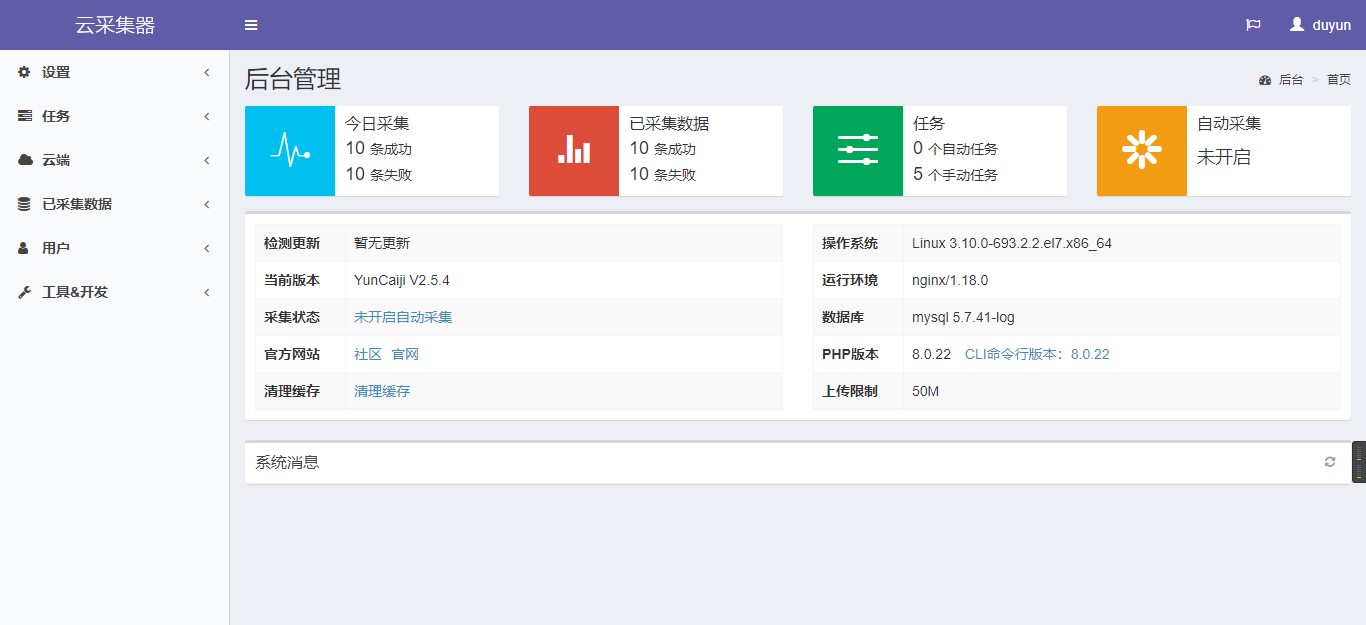1366x625 pixels.
Task: Expand the 用户 sidebar menu chevron
Action: 207,248
